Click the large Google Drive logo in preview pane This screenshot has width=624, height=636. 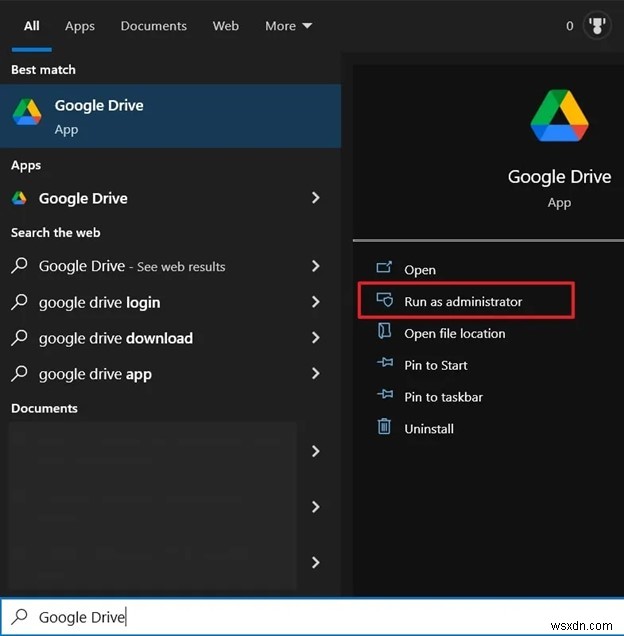click(559, 116)
